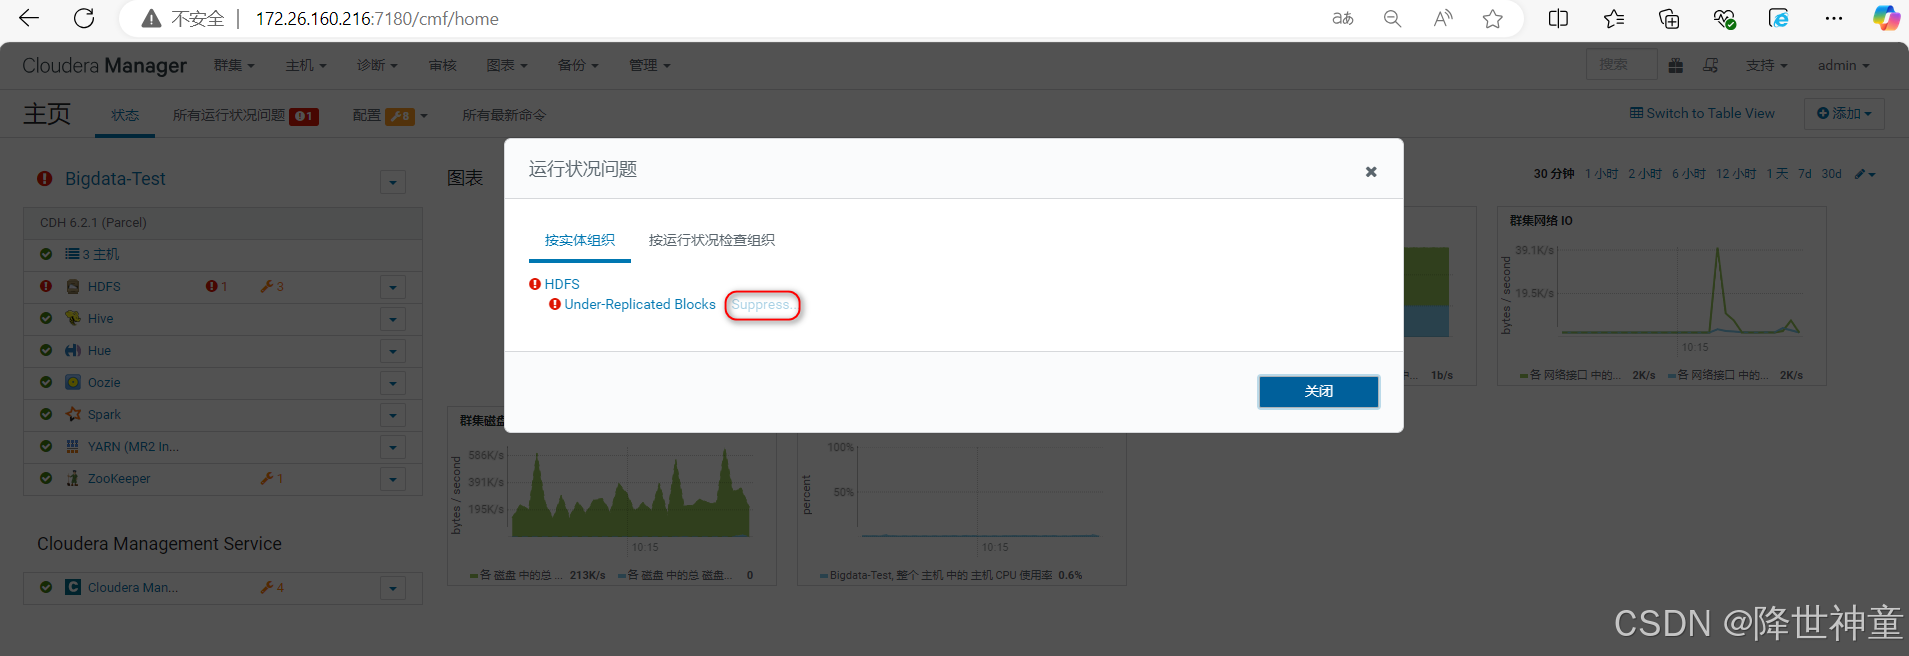The height and width of the screenshot is (656, 1909).
Task: Select the 1 小时 time range
Action: tap(1601, 173)
